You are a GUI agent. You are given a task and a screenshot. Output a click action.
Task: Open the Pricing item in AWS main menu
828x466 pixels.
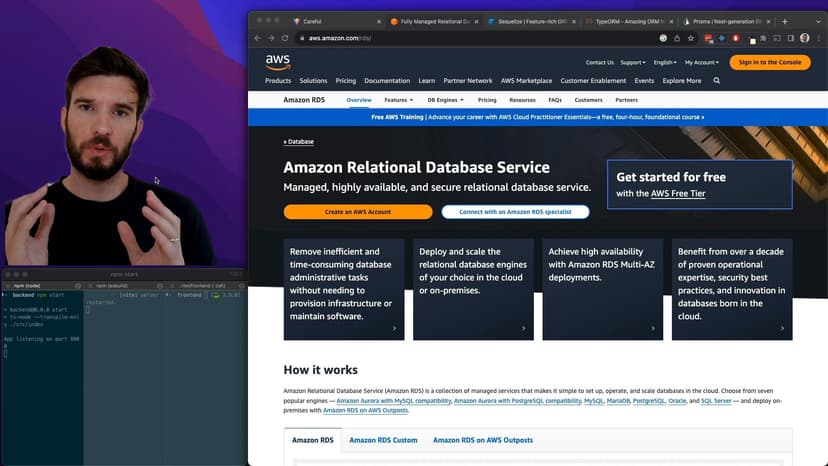[346, 81]
